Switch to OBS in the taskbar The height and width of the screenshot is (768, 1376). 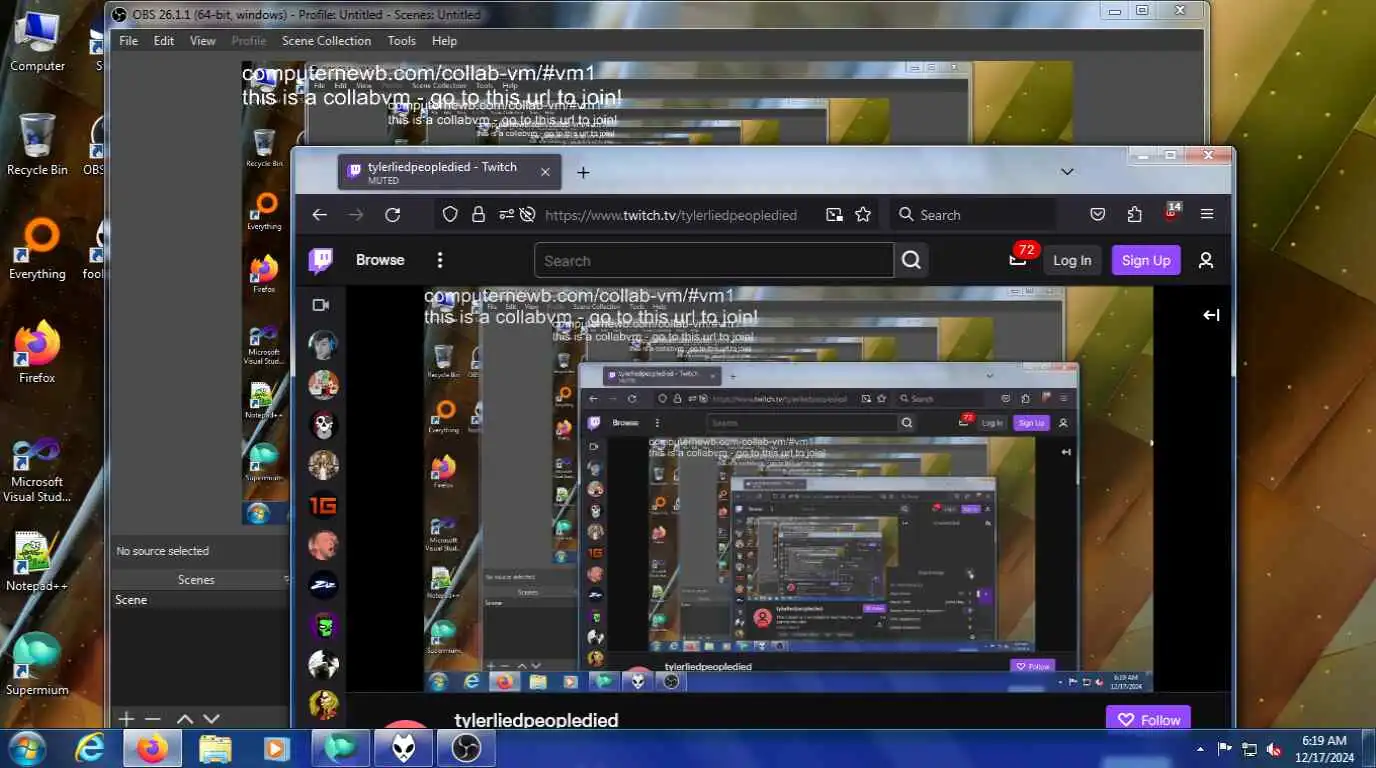pyautogui.click(x=465, y=748)
